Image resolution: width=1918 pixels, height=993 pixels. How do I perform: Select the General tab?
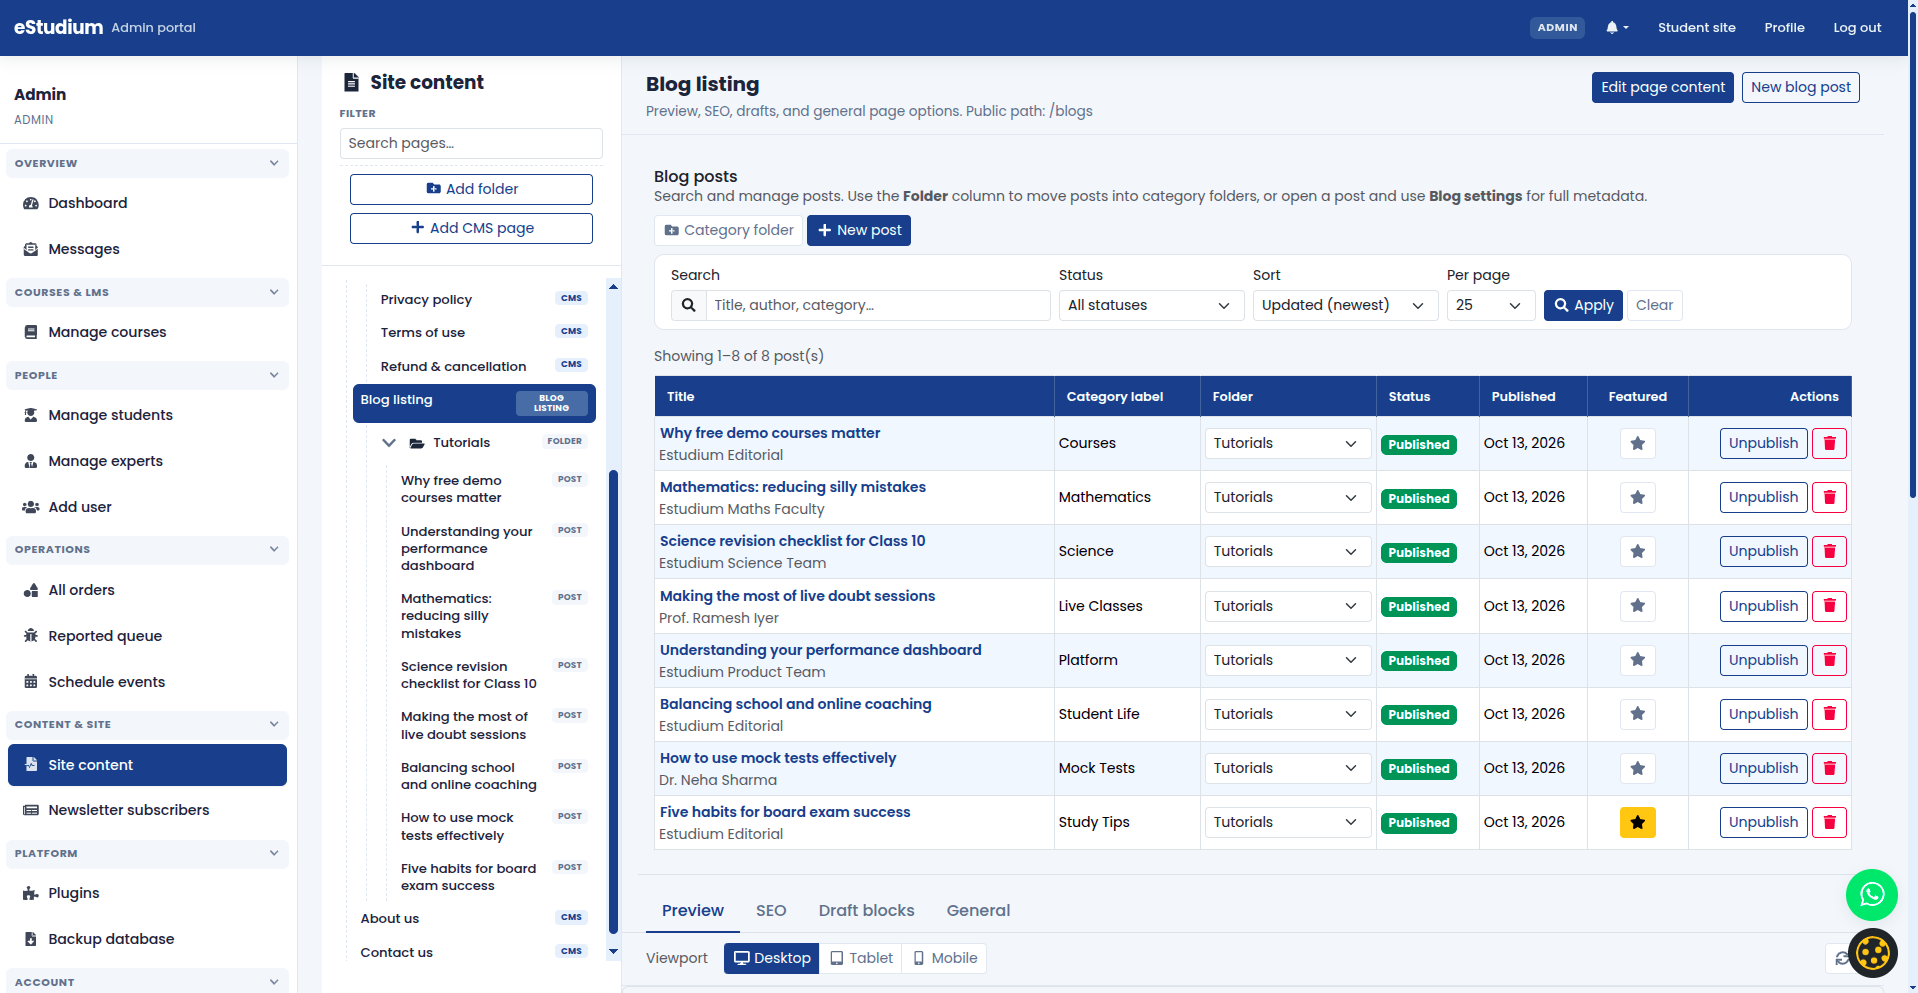(x=978, y=910)
